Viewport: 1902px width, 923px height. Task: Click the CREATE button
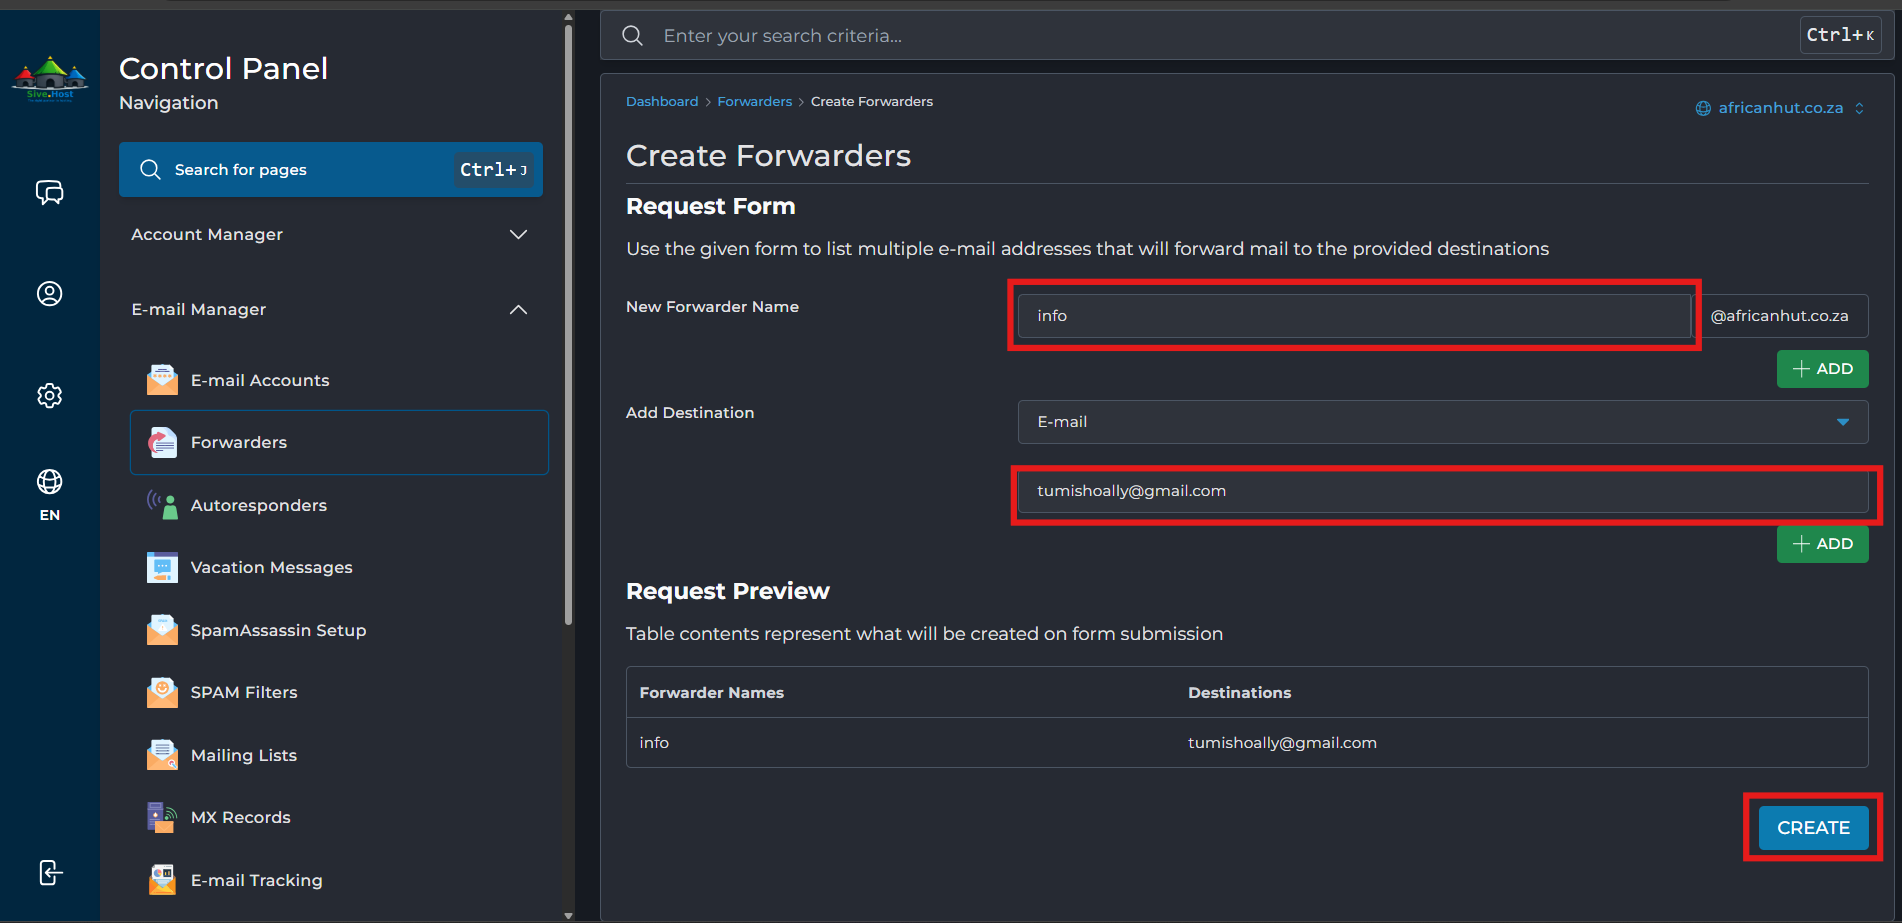[1813, 828]
